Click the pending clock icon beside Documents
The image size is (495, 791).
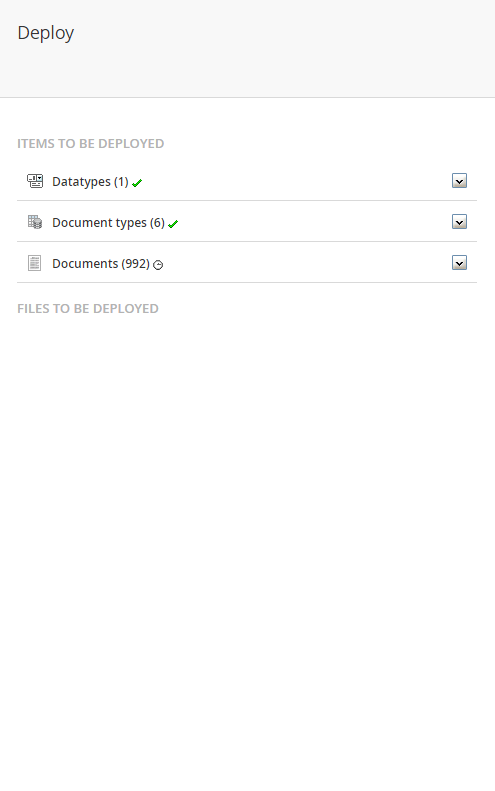(x=158, y=265)
